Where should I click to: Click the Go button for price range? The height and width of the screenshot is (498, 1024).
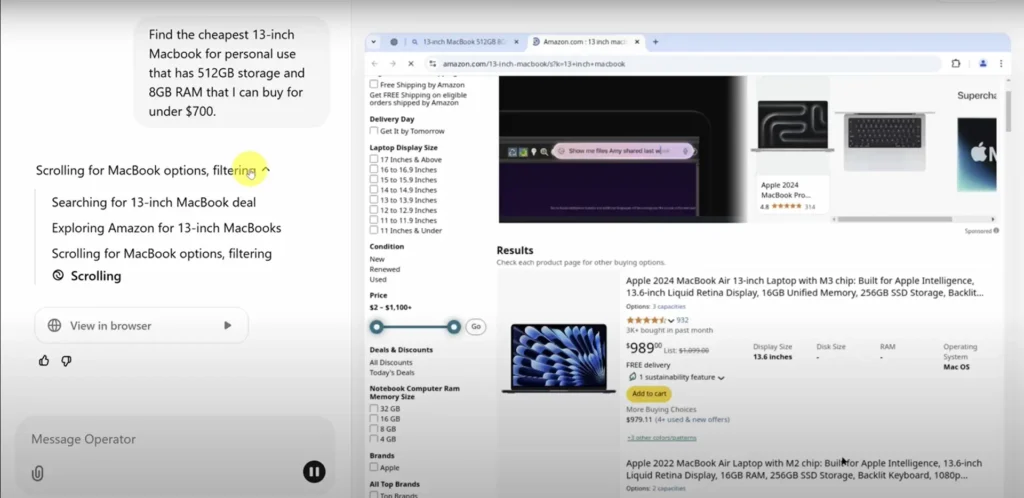[x=475, y=326]
